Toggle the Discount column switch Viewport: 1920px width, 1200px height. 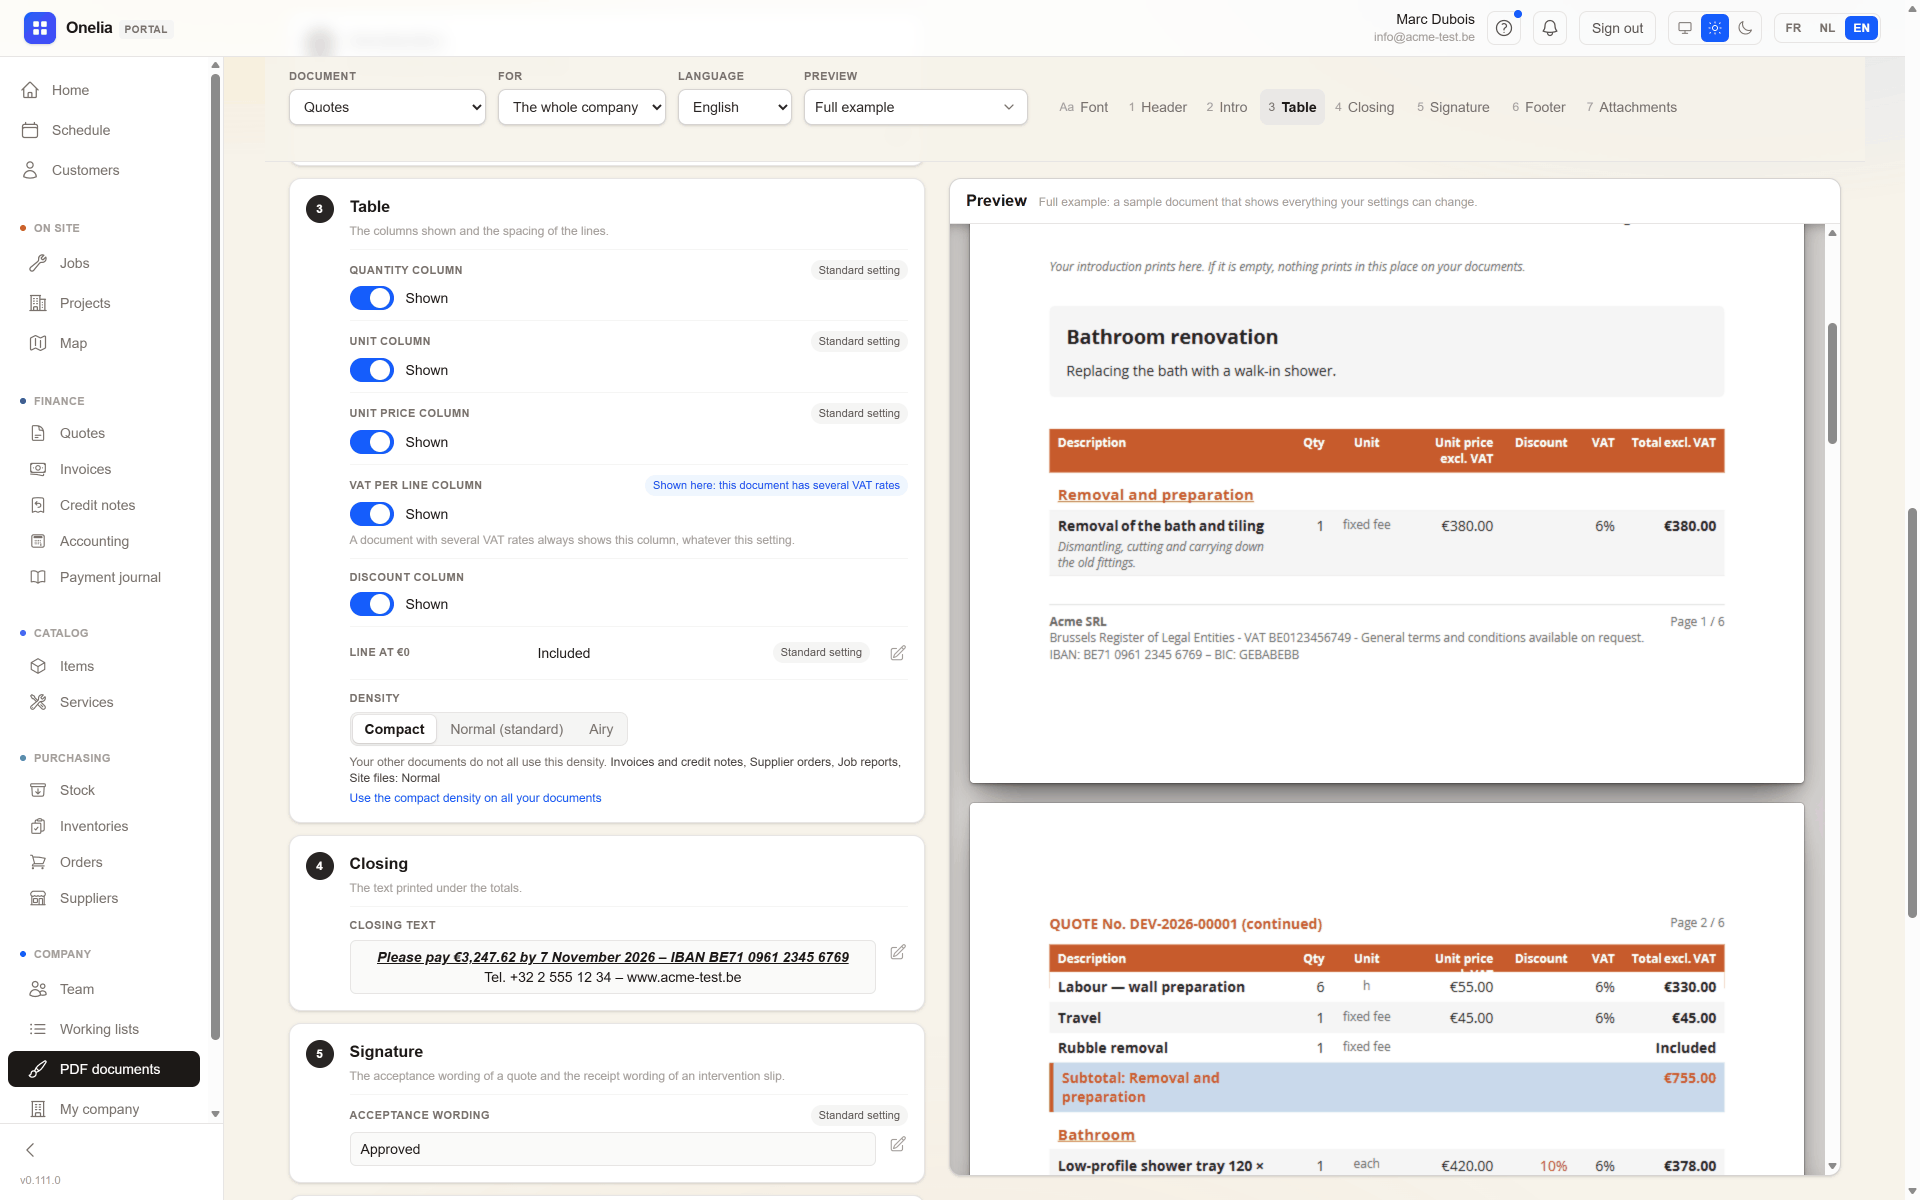click(x=371, y=604)
